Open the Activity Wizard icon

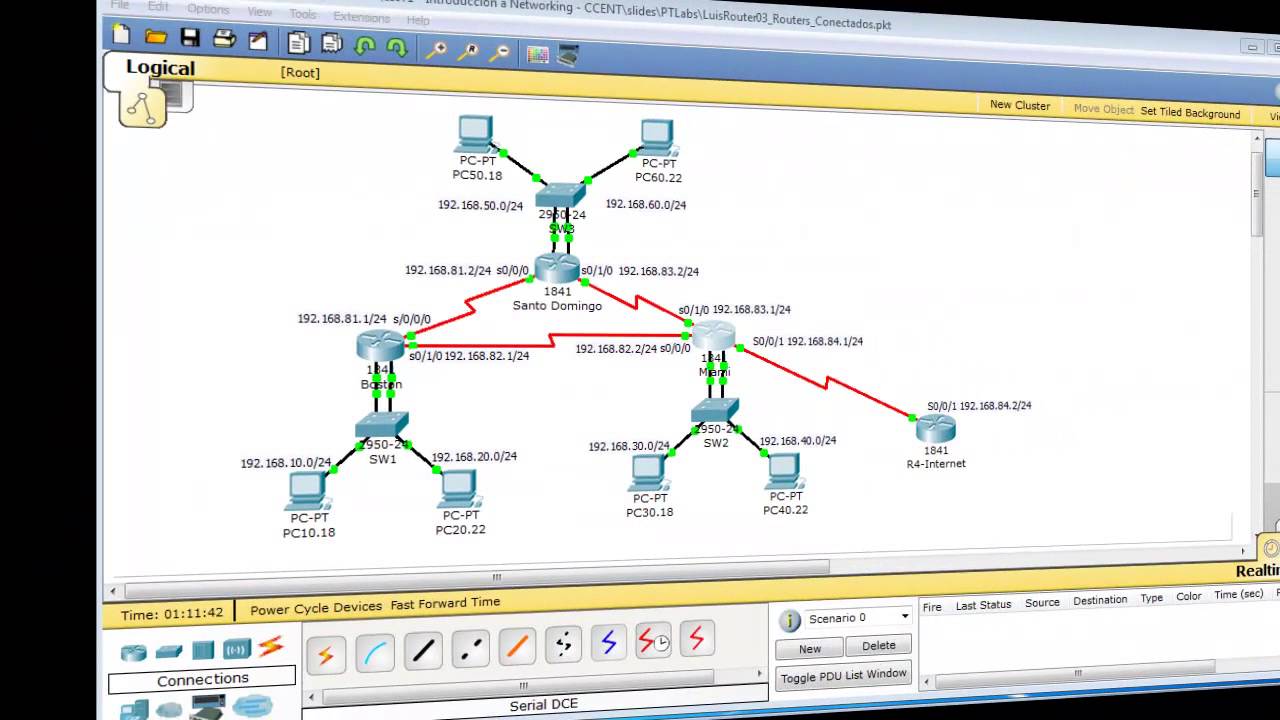click(258, 40)
